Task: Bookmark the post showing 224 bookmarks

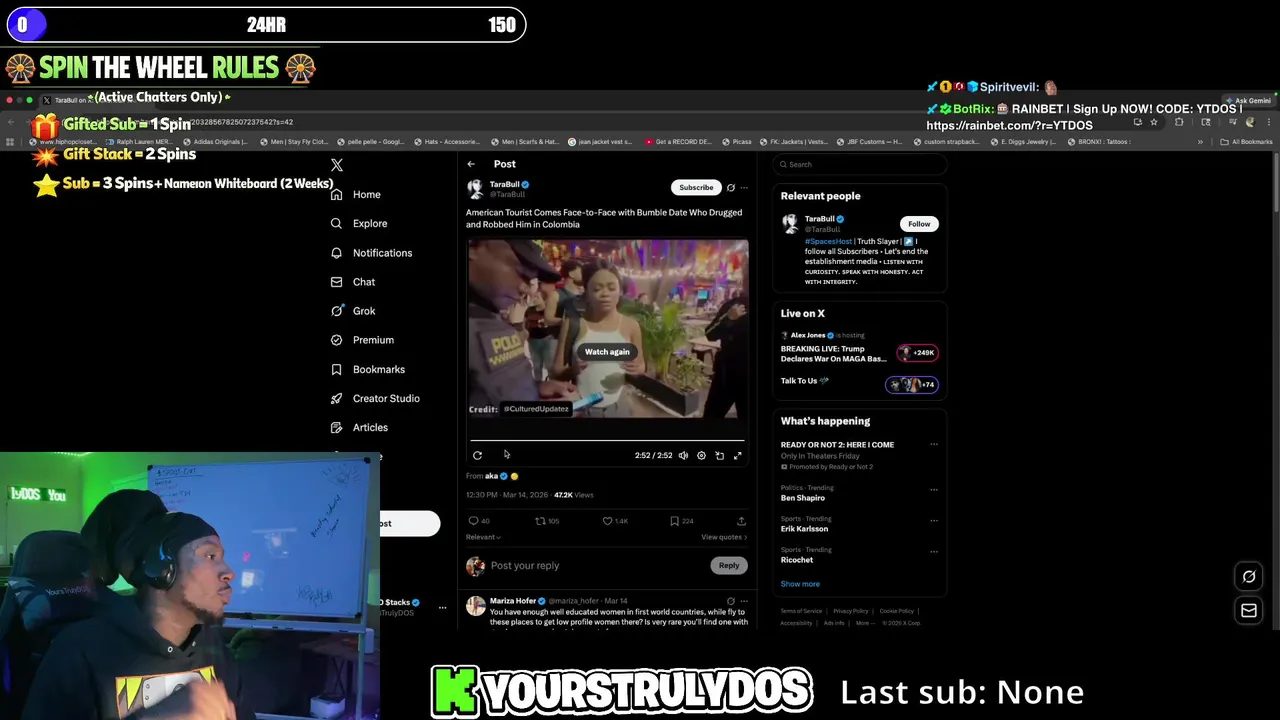Action: click(675, 521)
